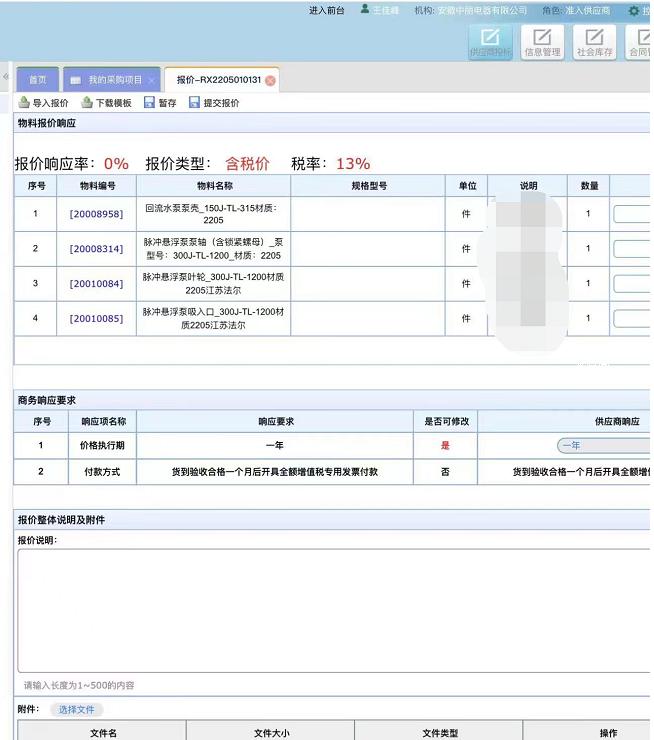Collapse the left sidebar with the double arrow
The height and width of the screenshot is (740, 654).
(x=6, y=77)
